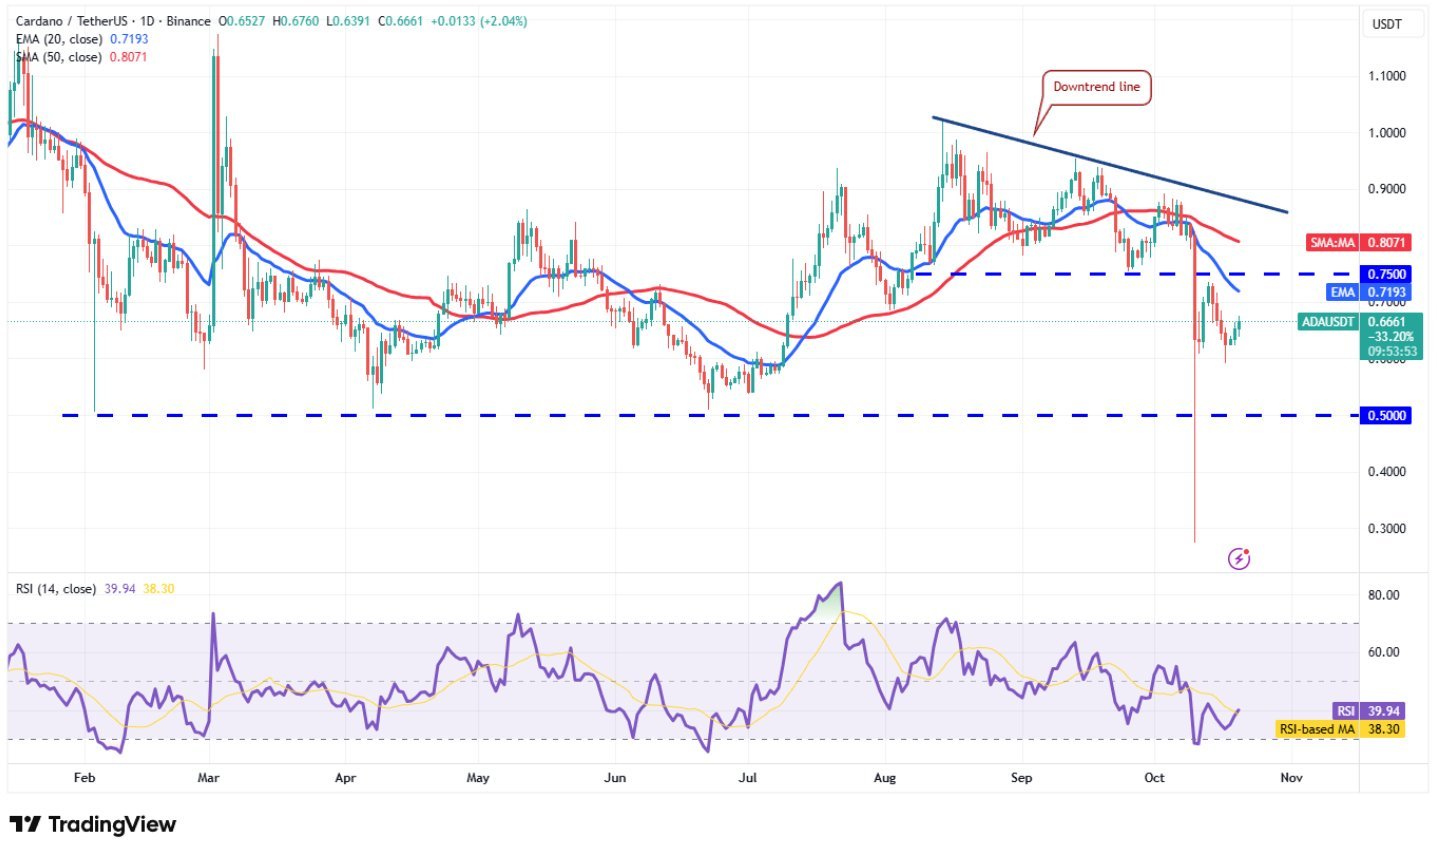Select the SMA (50, close) legend entry
1437x851 pixels.
[62, 57]
